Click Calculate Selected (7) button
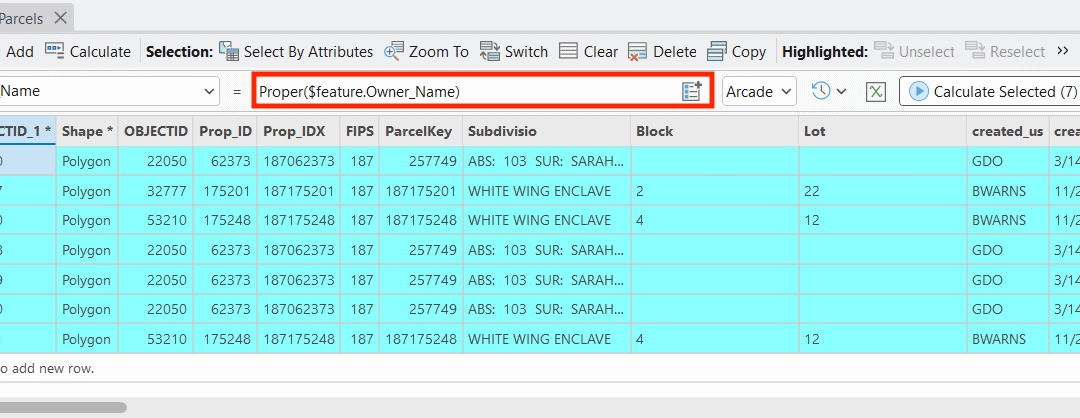1080x418 pixels. 990,91
